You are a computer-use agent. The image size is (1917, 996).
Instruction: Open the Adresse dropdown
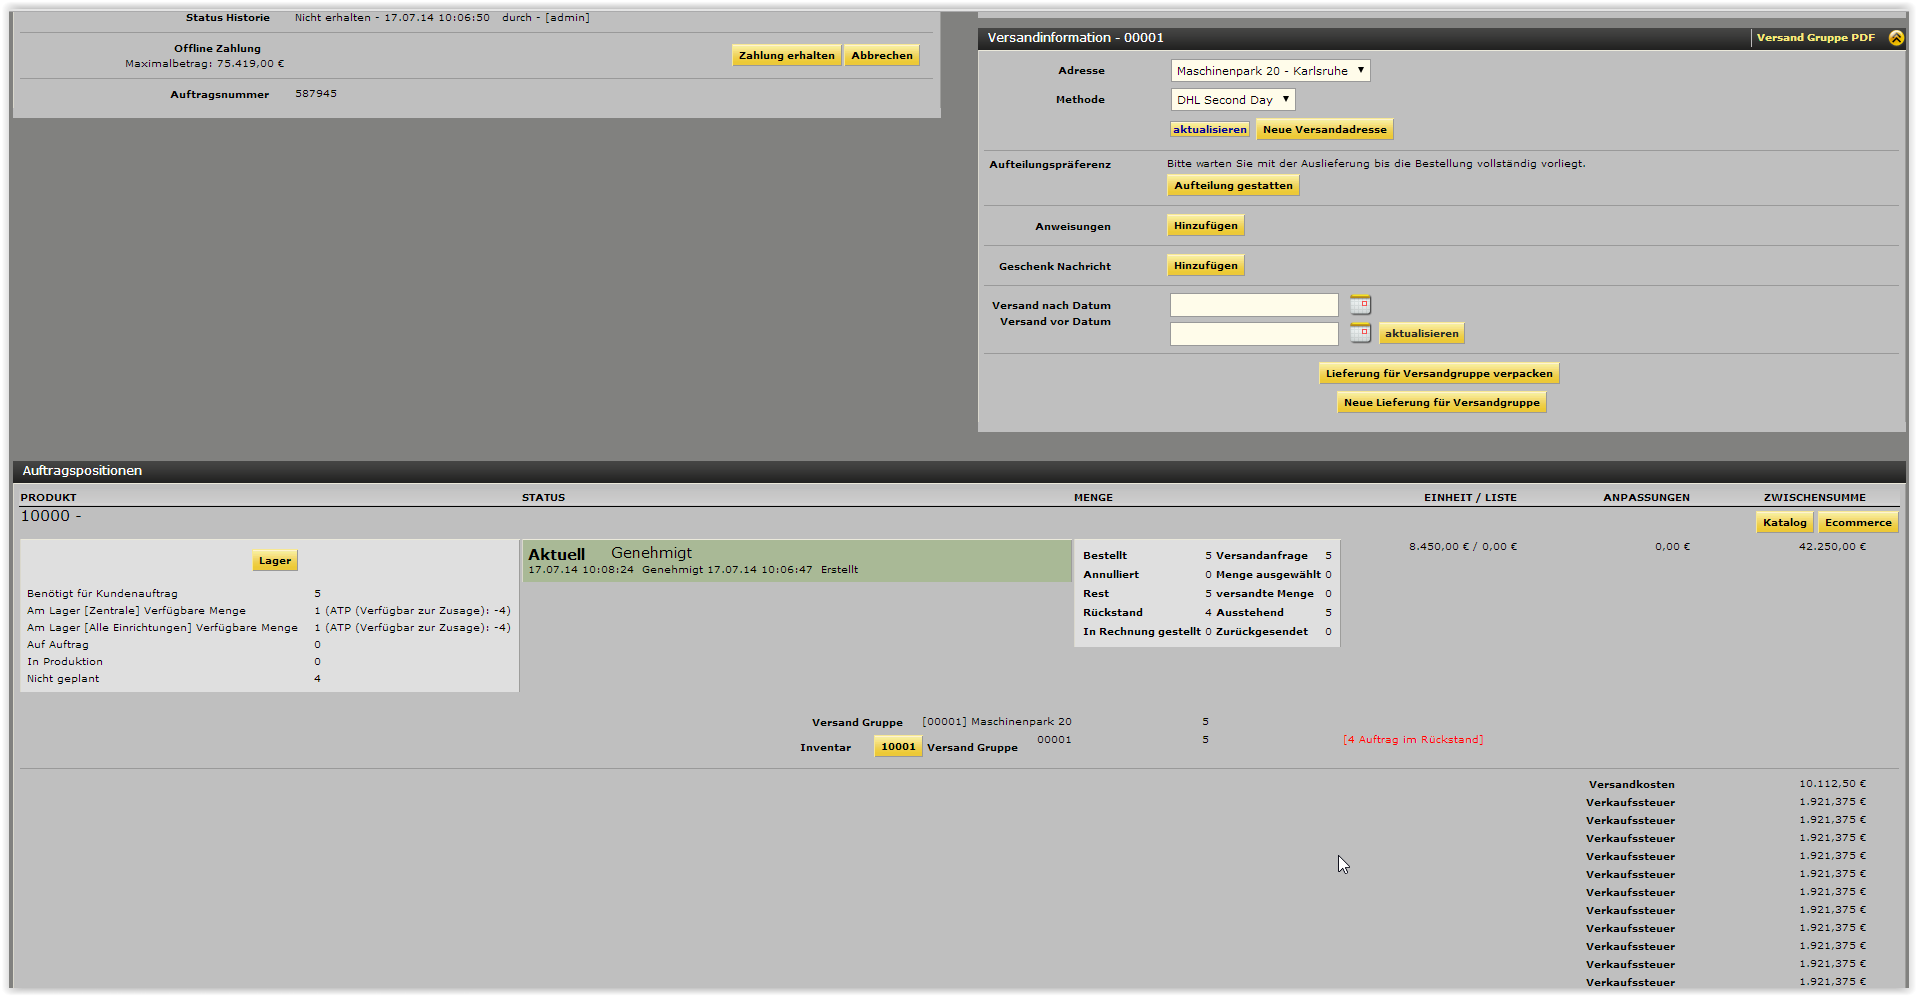pos(1269,71)
